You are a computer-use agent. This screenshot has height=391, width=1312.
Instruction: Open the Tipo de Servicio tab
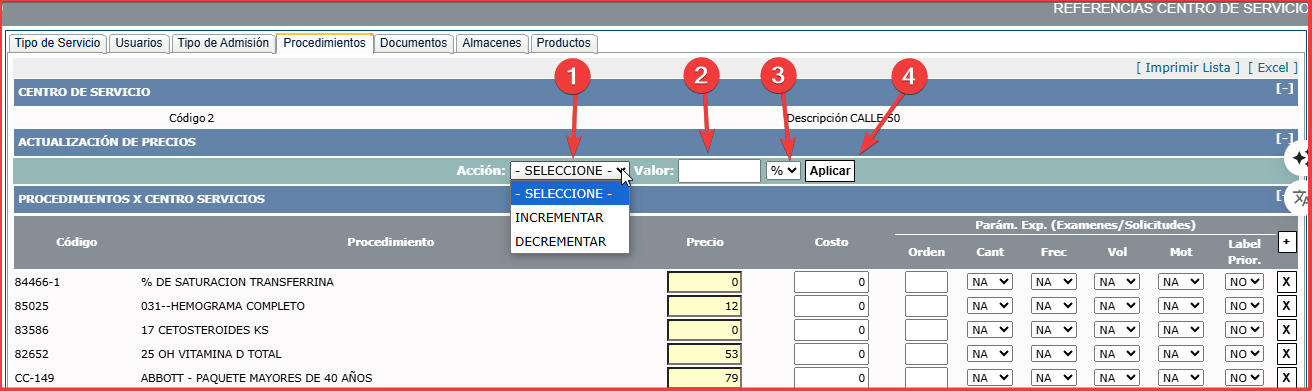58,43
